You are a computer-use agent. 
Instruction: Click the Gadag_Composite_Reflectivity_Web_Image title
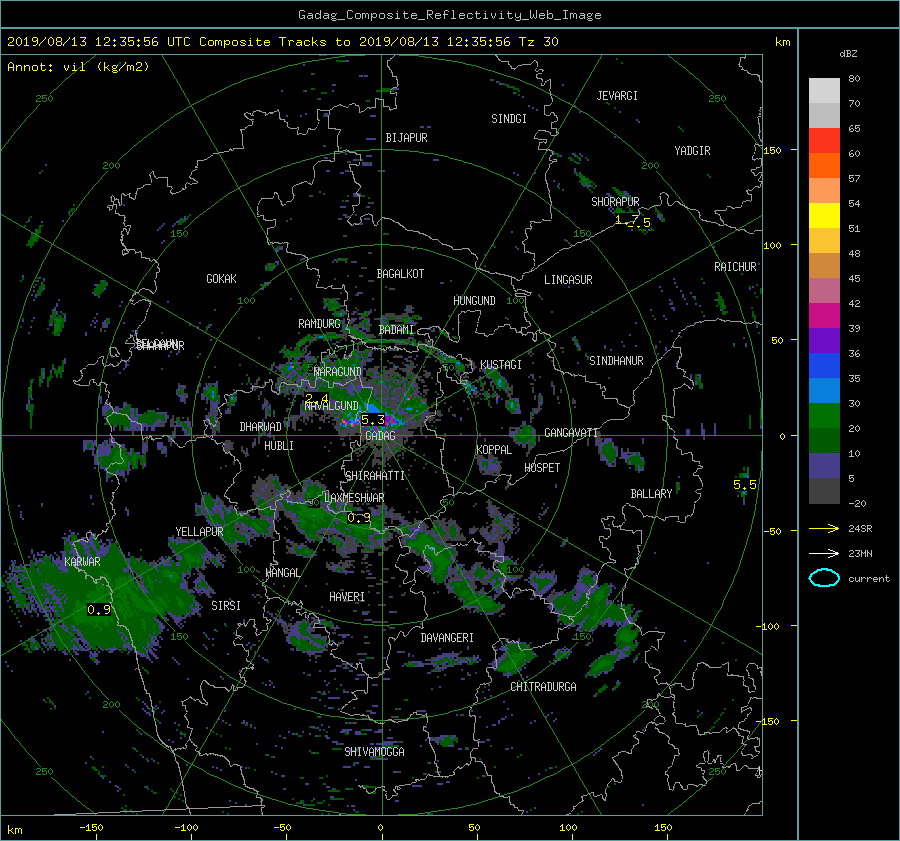pos(449,15)
